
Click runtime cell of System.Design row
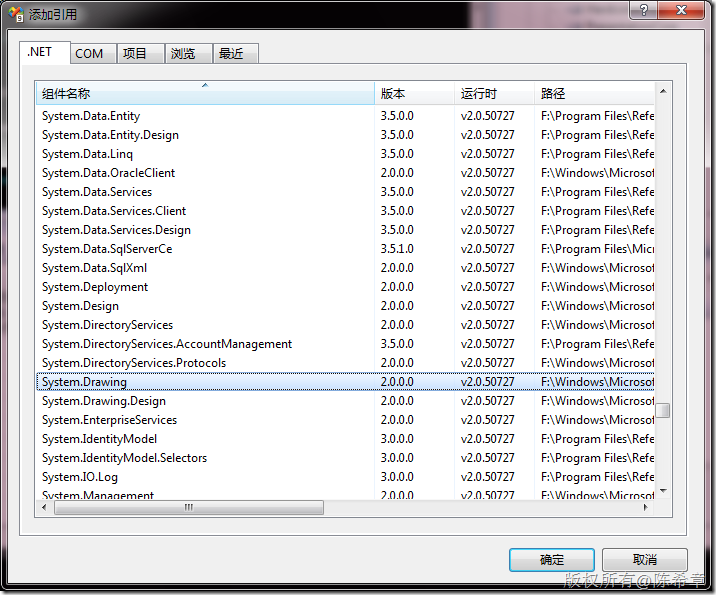point(487,306)
